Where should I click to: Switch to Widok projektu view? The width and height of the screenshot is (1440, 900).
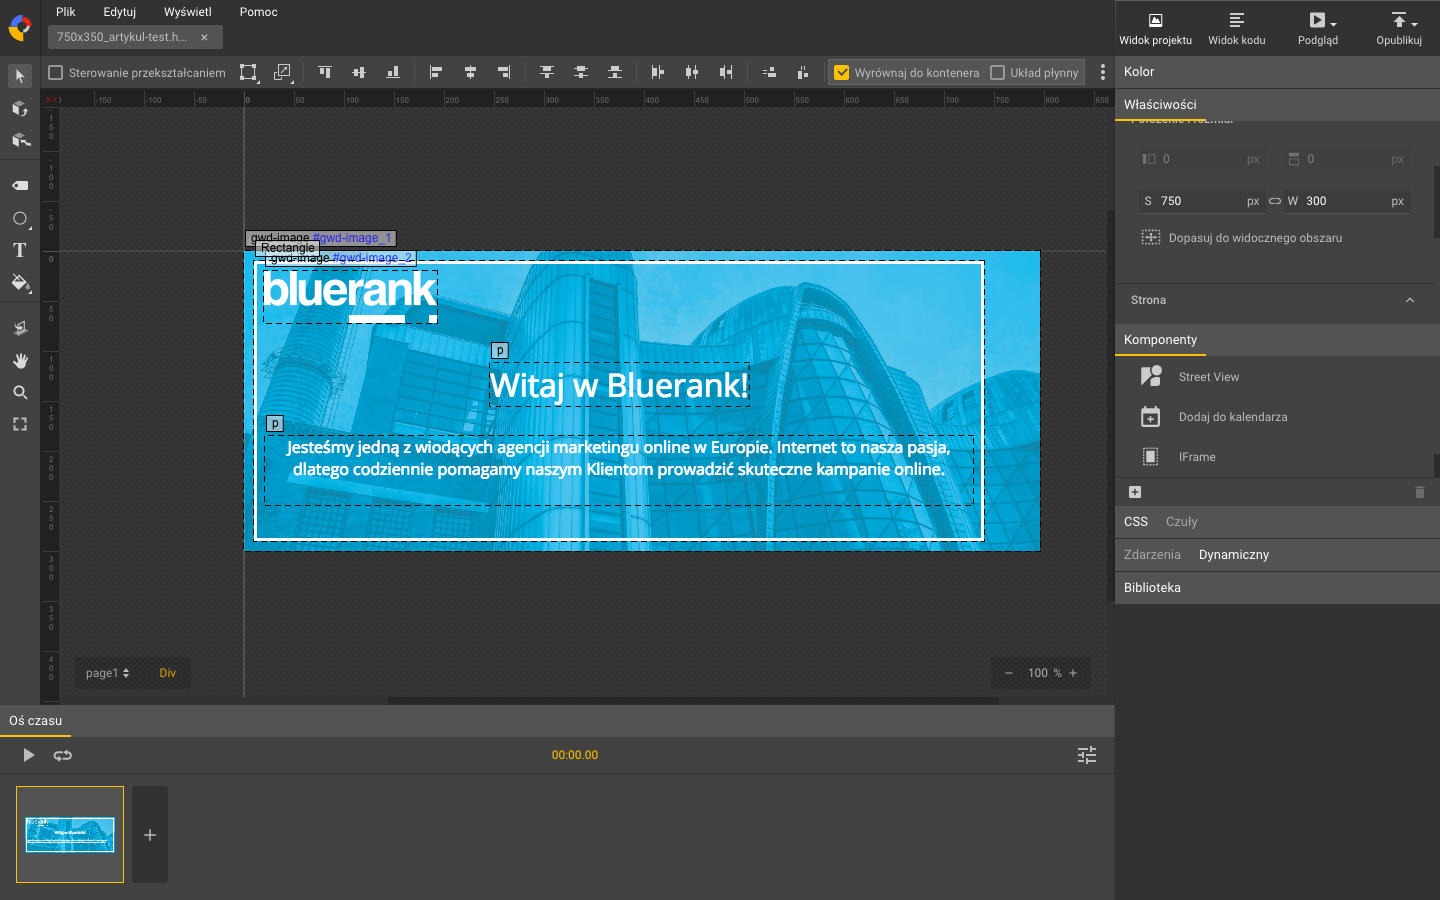[1156, 29]
